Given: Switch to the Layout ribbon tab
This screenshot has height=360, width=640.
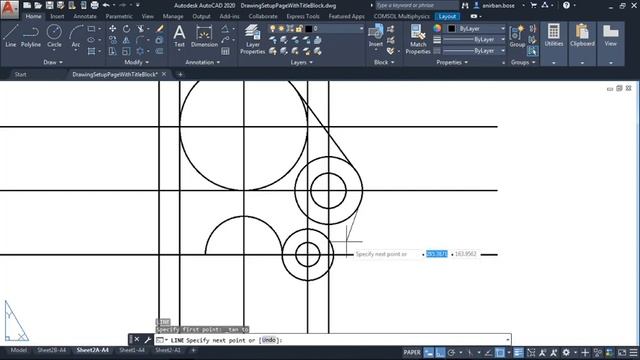Looking at the screenshot, I should pyautogui.click(x=447, y=16).
